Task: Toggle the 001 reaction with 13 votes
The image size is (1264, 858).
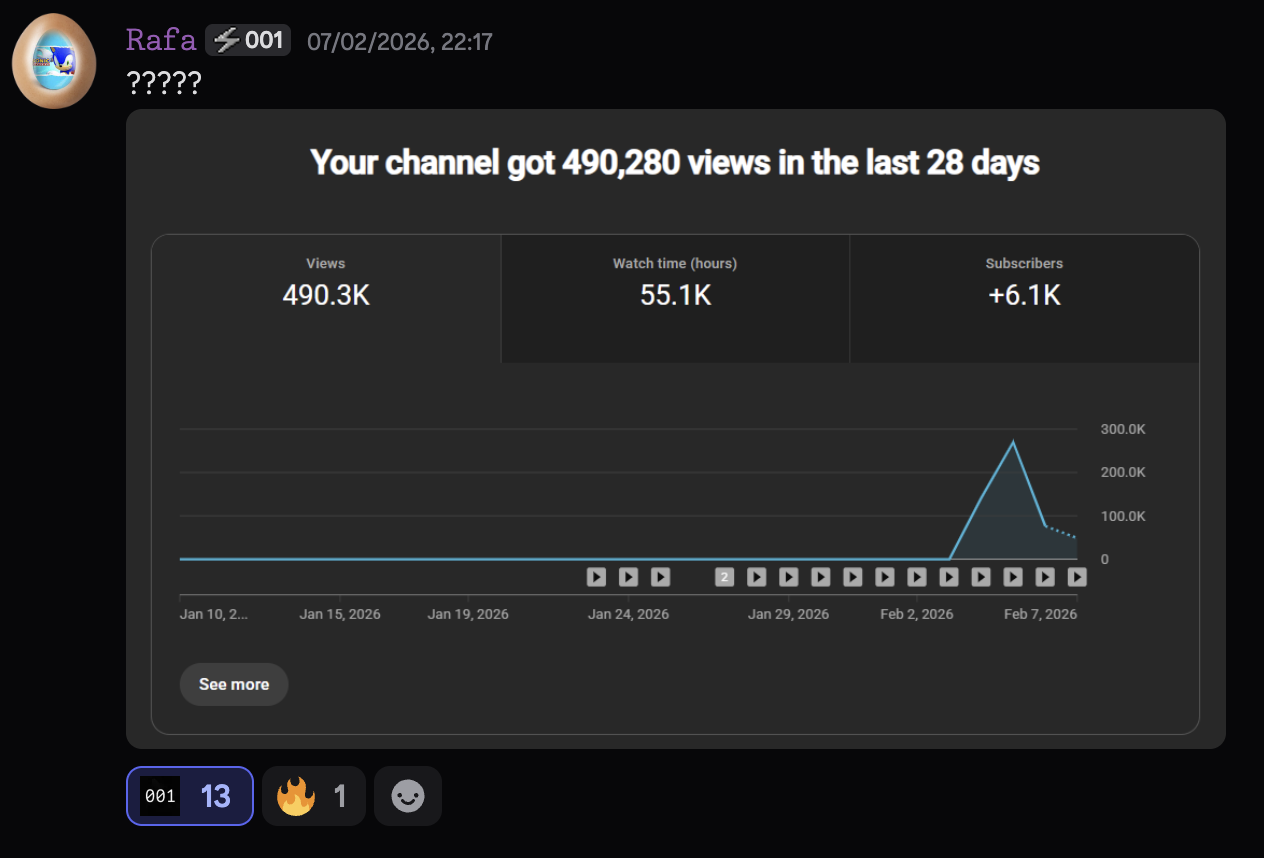Action: [190, 796]
